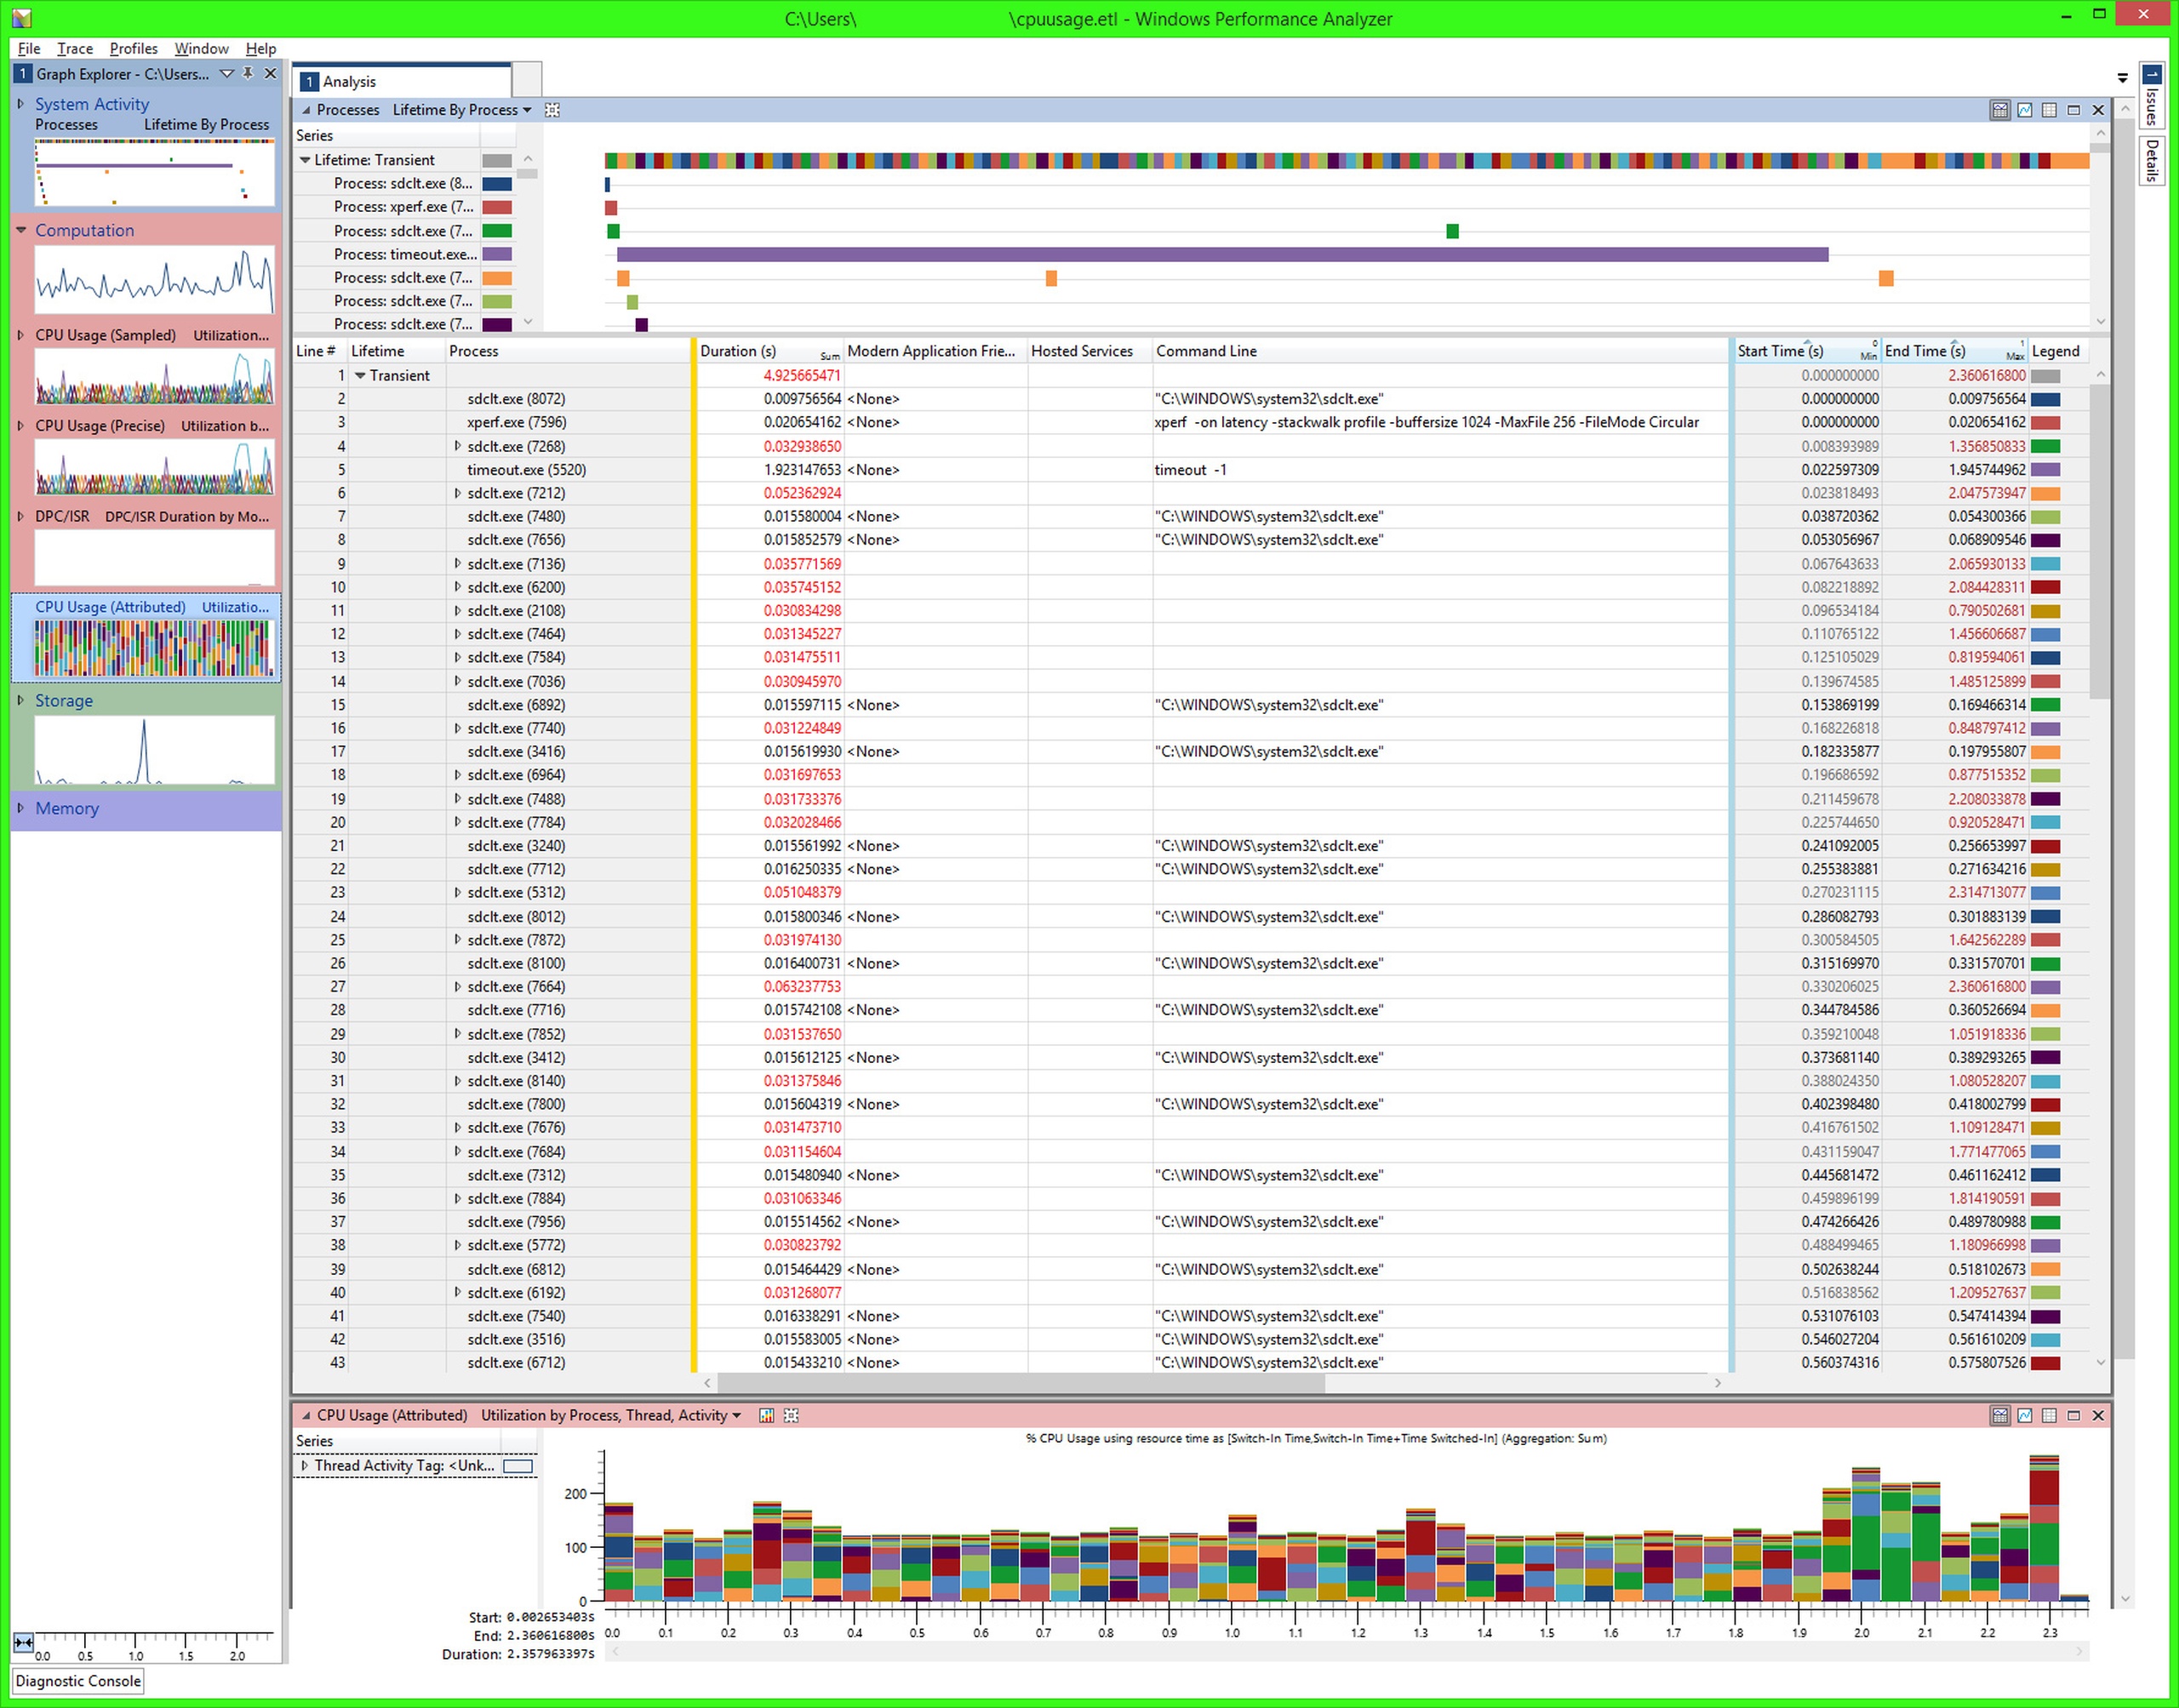Screen dimensions: 2179x1708
Task: Click zoom-to-fit icon at bottom-left timeline
Action: (23, 1642)
